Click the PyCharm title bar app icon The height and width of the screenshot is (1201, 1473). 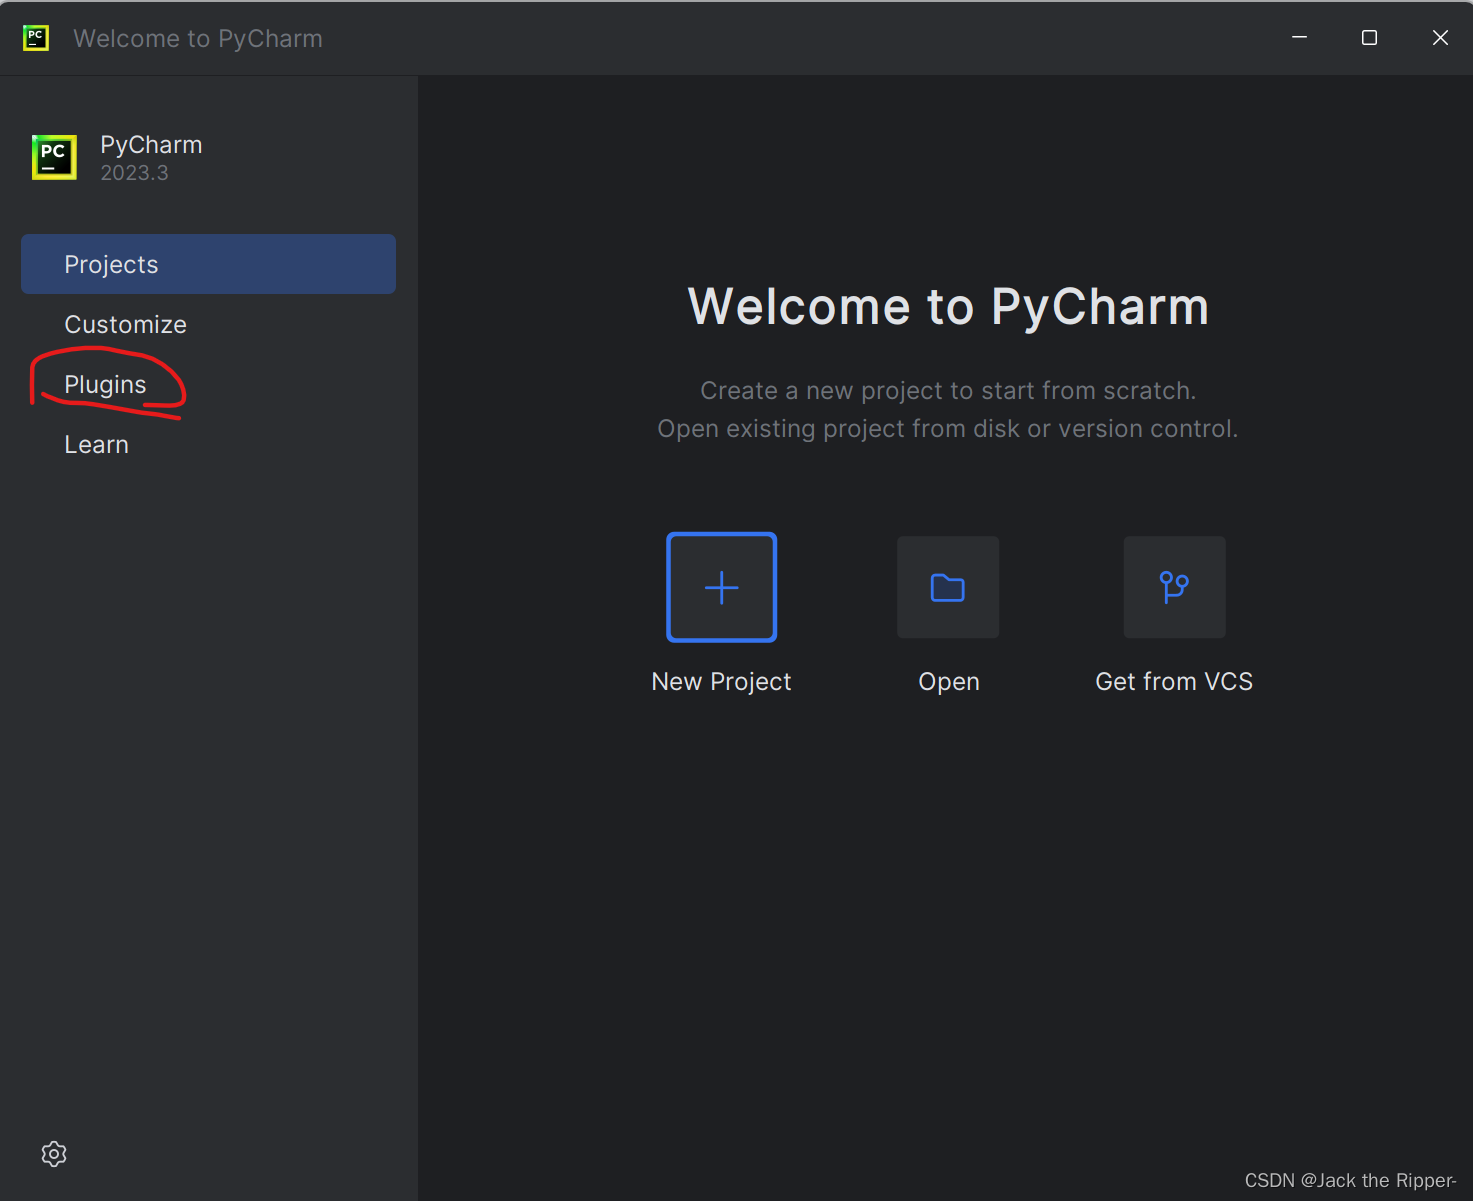pos(36,38)
